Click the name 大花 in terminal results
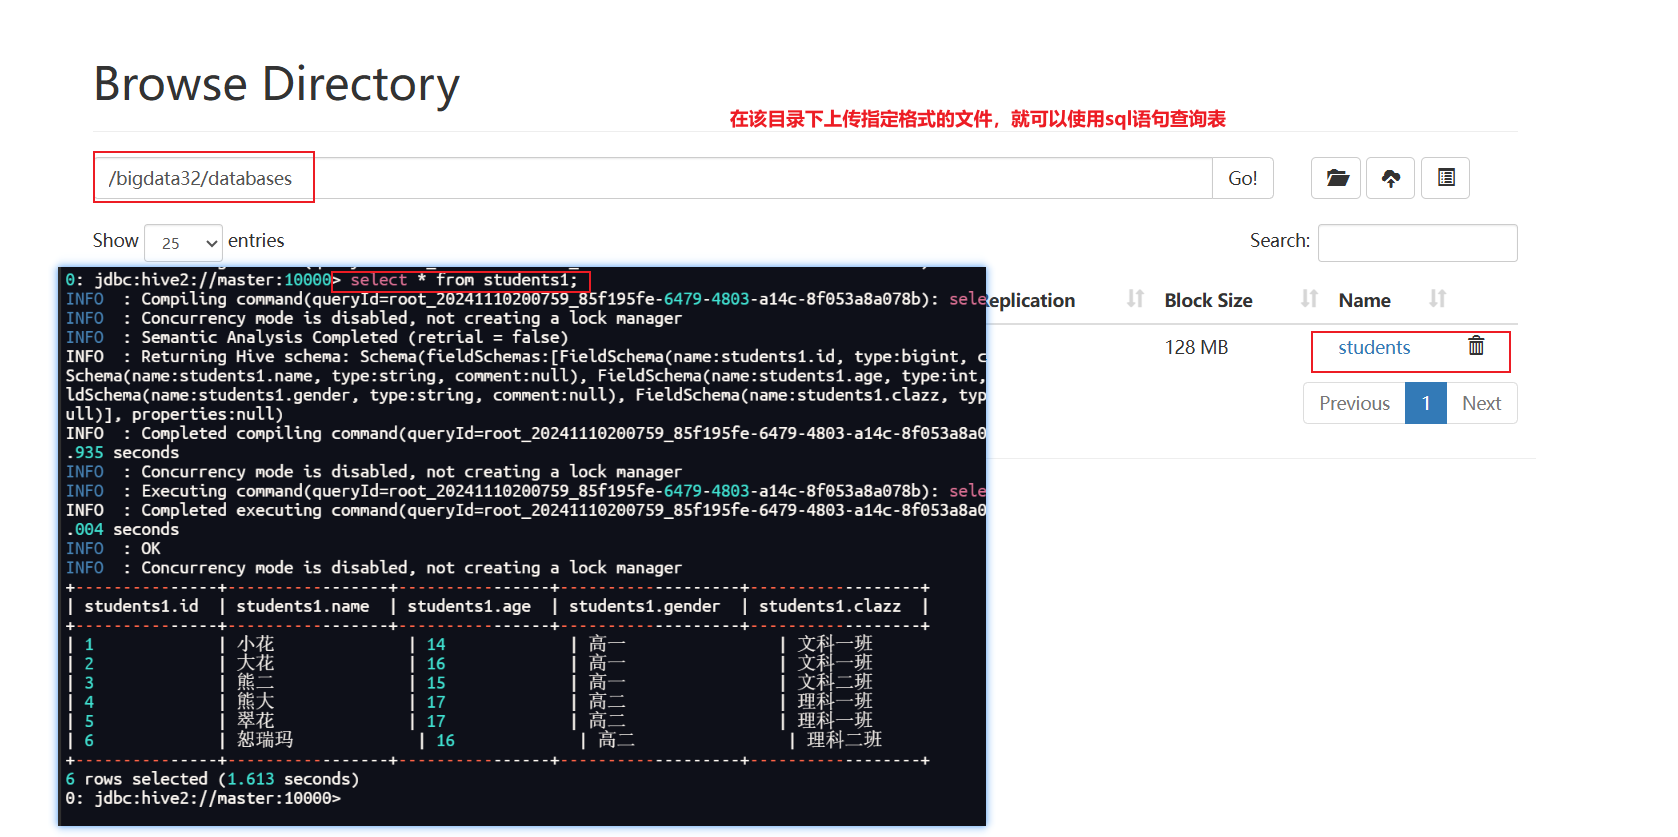 pos(255,663)
